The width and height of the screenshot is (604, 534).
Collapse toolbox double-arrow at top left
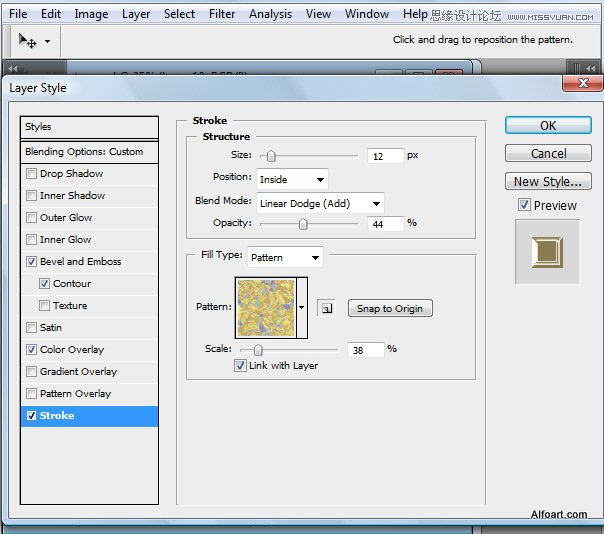(13, 69)
